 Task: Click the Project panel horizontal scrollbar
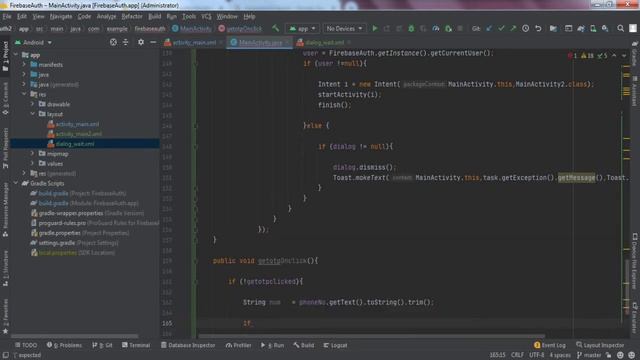[x=75, y=336]
